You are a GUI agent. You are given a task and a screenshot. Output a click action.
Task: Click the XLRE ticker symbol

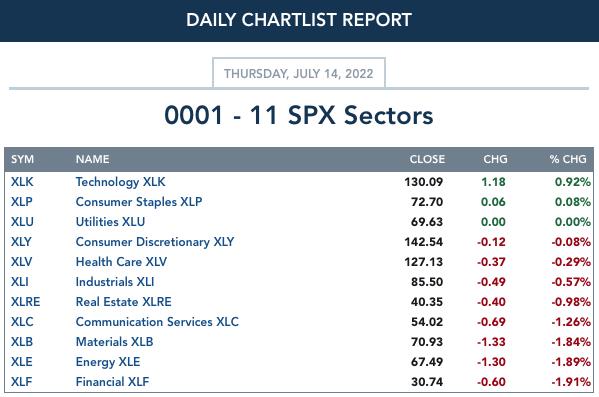tap(25, 302)
